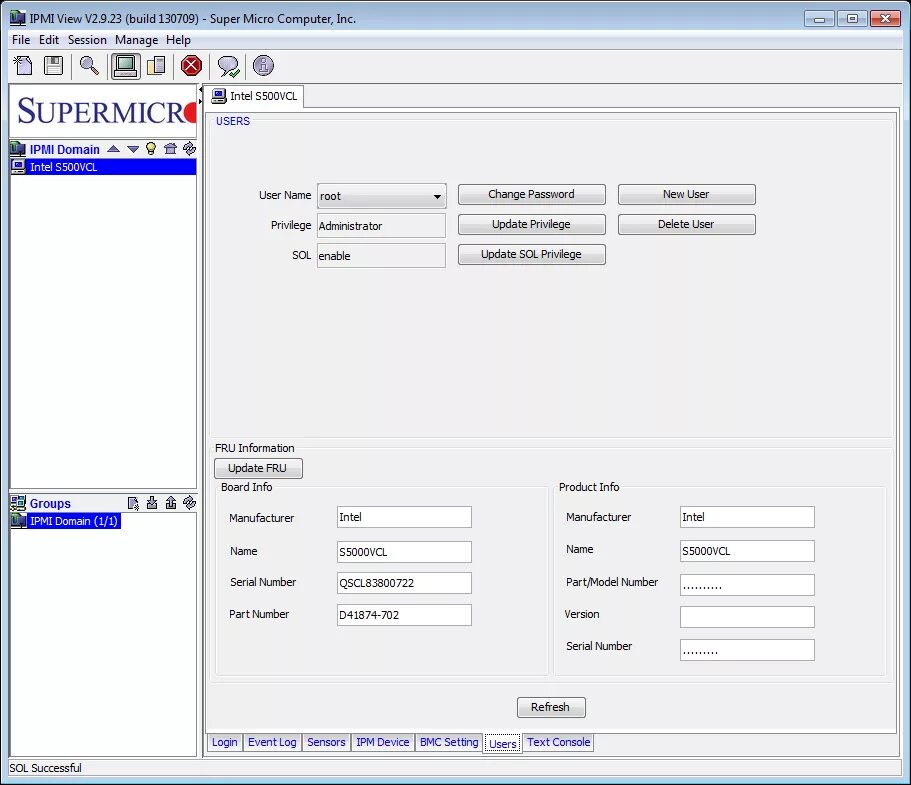911x785 pixels.
Task: Click the Product Info Manufacturer field
Action: click(747, 517)
